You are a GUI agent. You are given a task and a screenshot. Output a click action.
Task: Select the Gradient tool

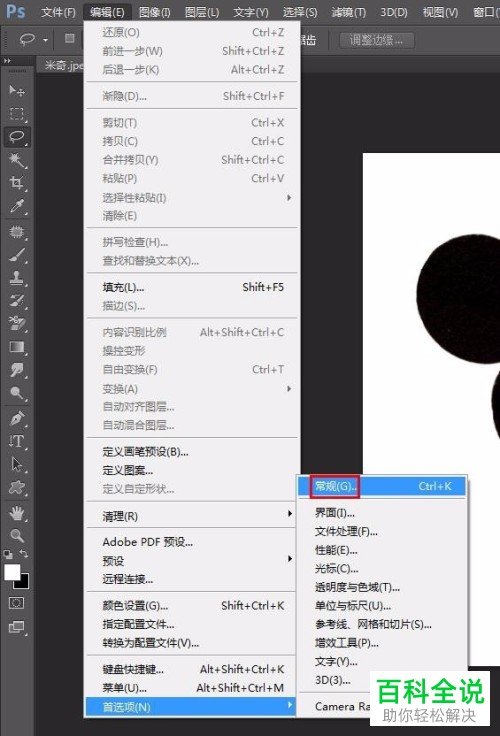tap(17, 347)
